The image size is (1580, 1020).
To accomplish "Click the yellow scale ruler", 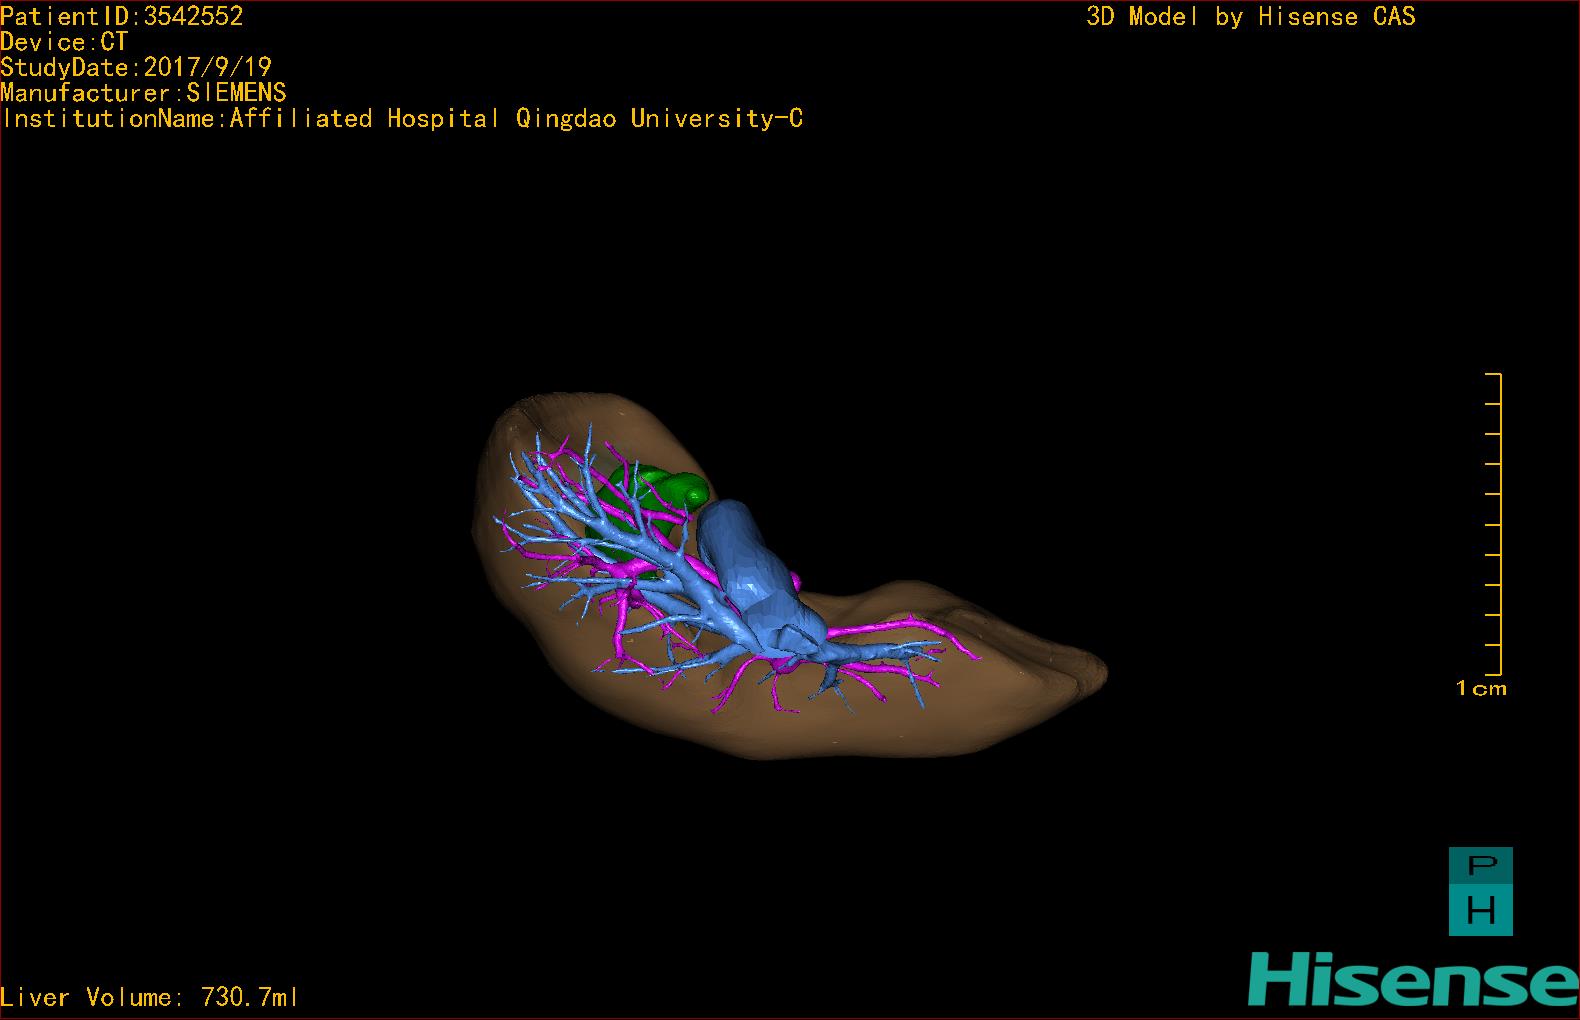I will tap(1494, 524).
